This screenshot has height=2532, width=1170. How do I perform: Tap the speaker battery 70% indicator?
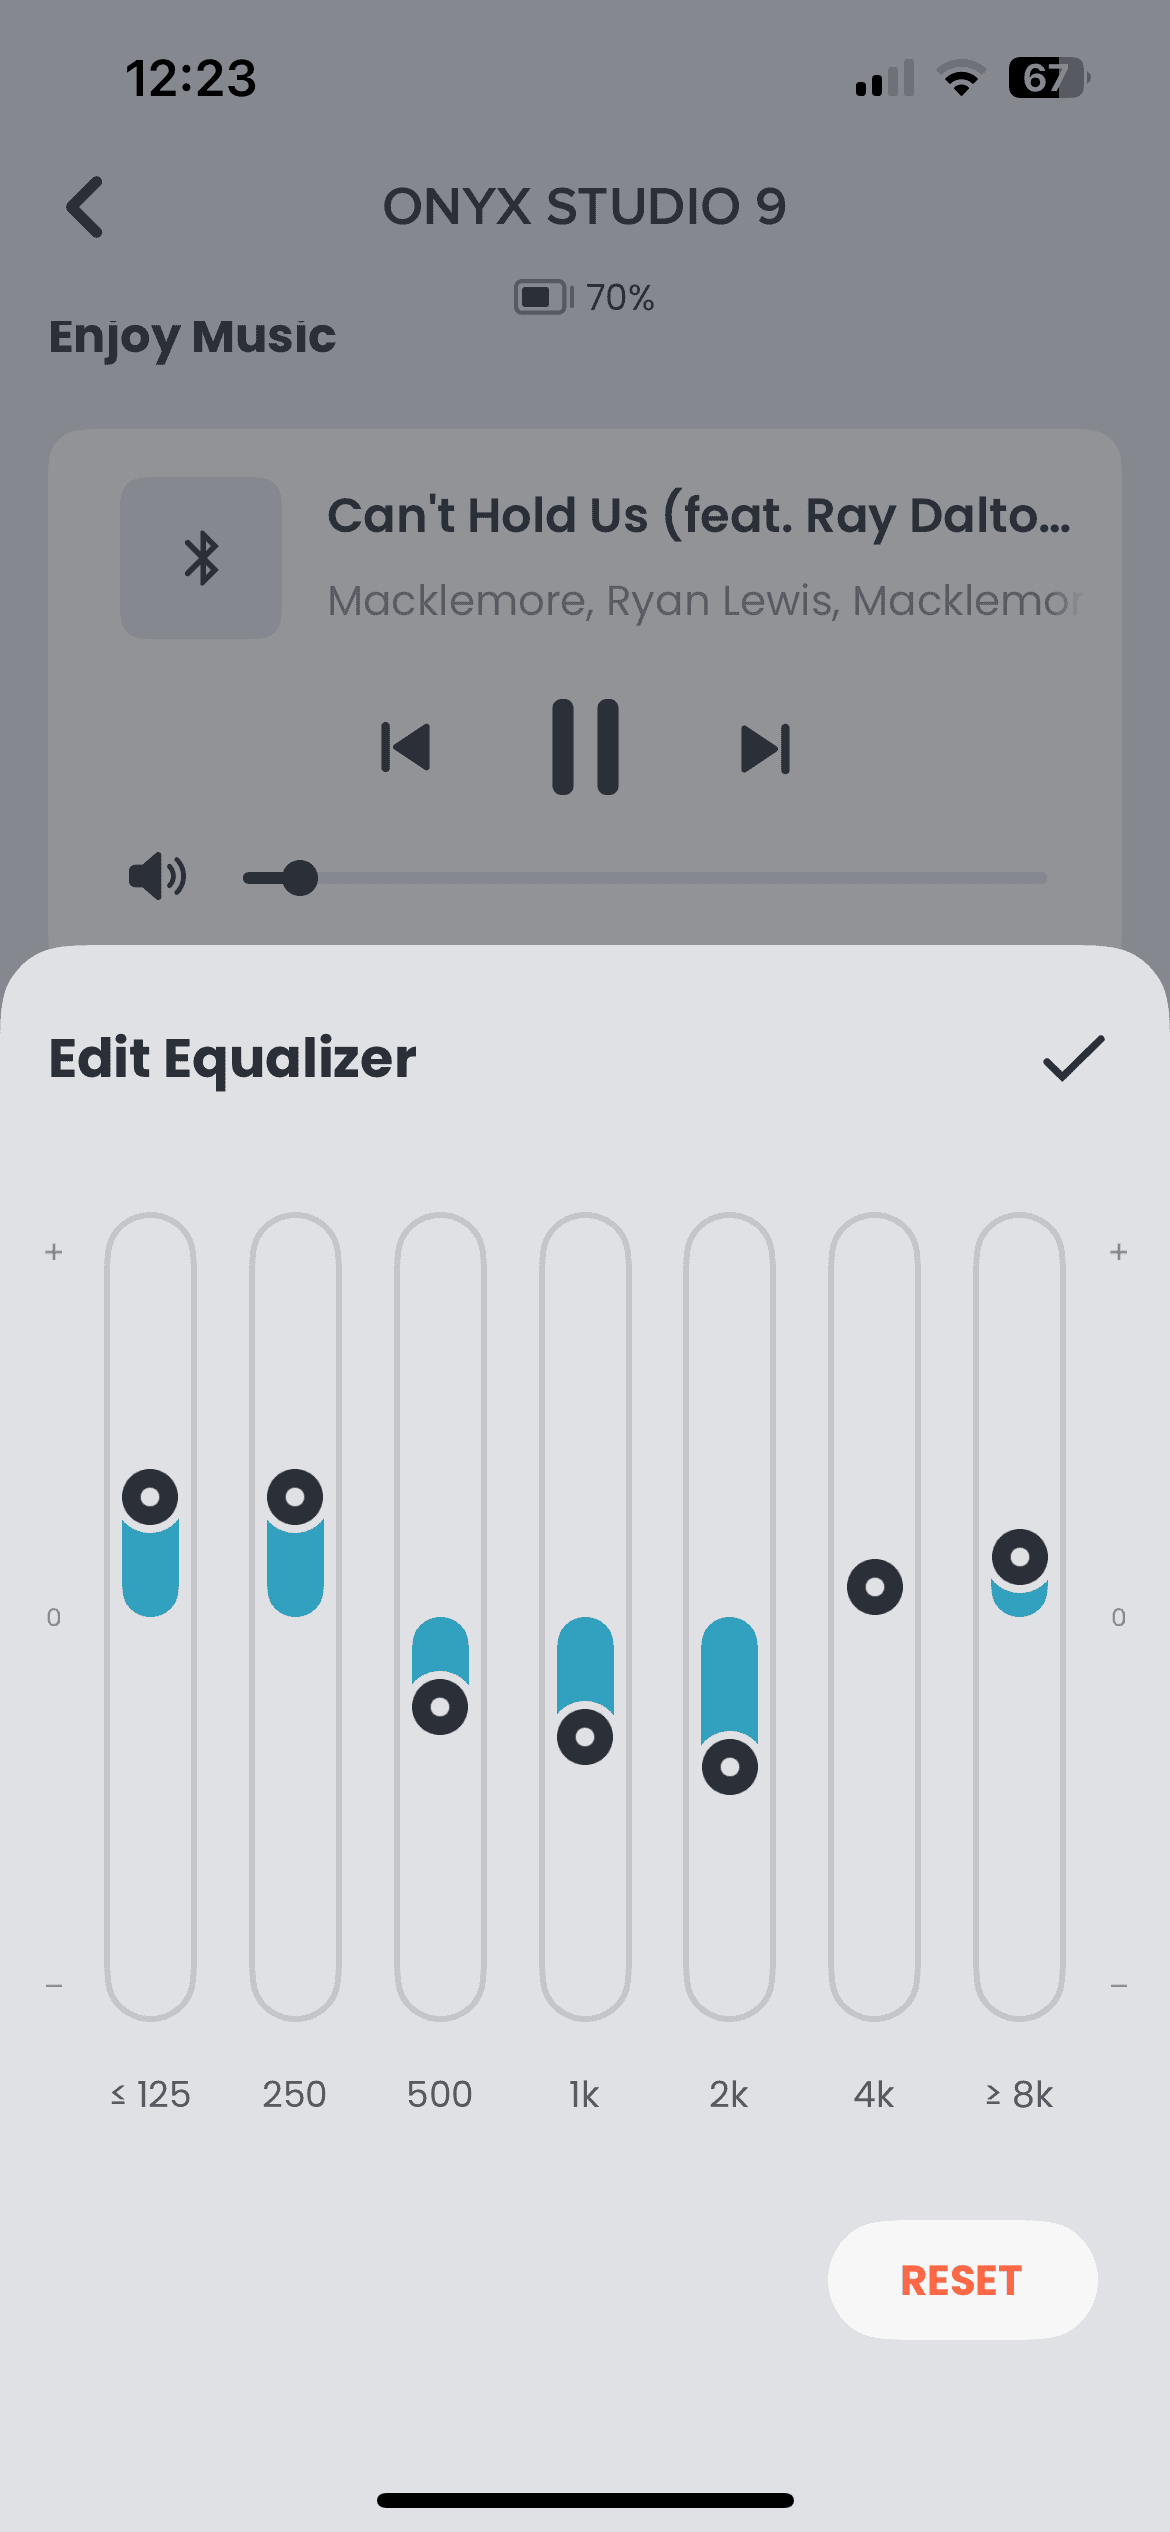pos(584,297)
